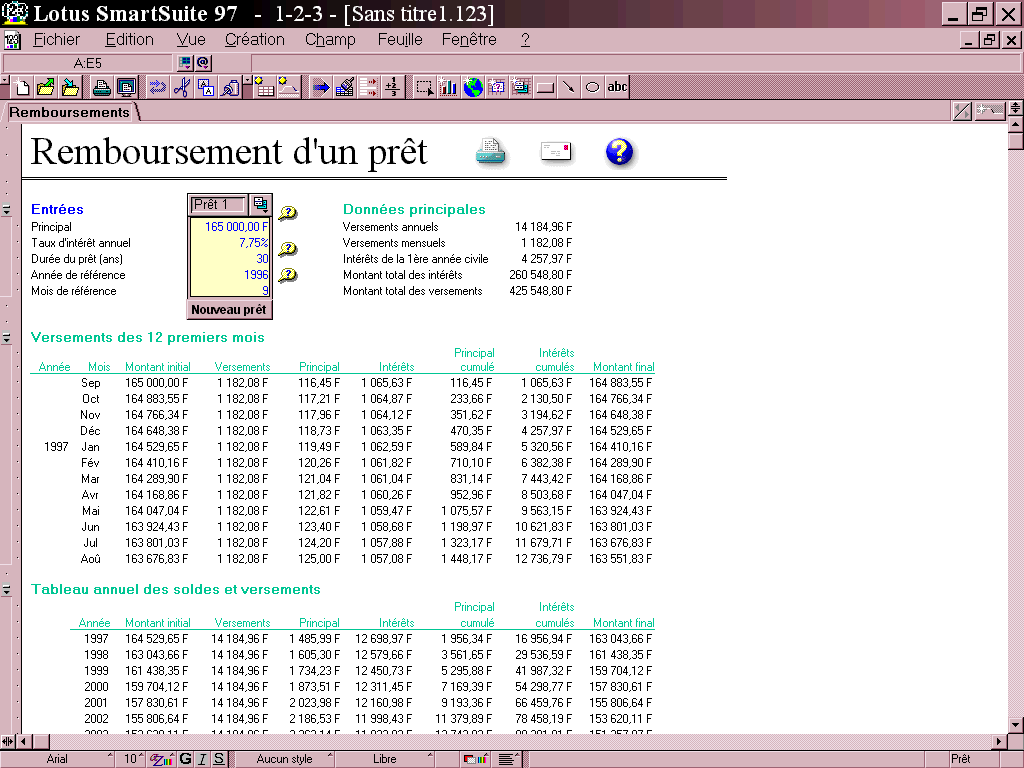1024x768 pixels.
Task: Click the chart properties toolbar icon
Action: [289, 87]
